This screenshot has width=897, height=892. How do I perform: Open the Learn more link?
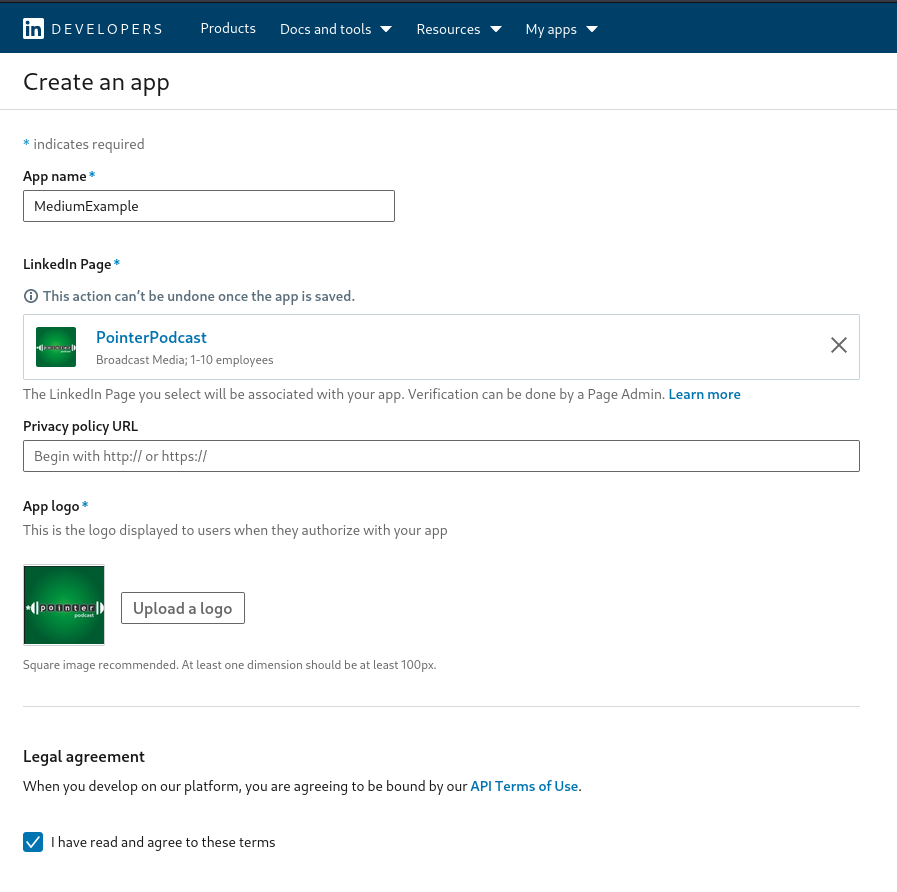tap(704, 394)
